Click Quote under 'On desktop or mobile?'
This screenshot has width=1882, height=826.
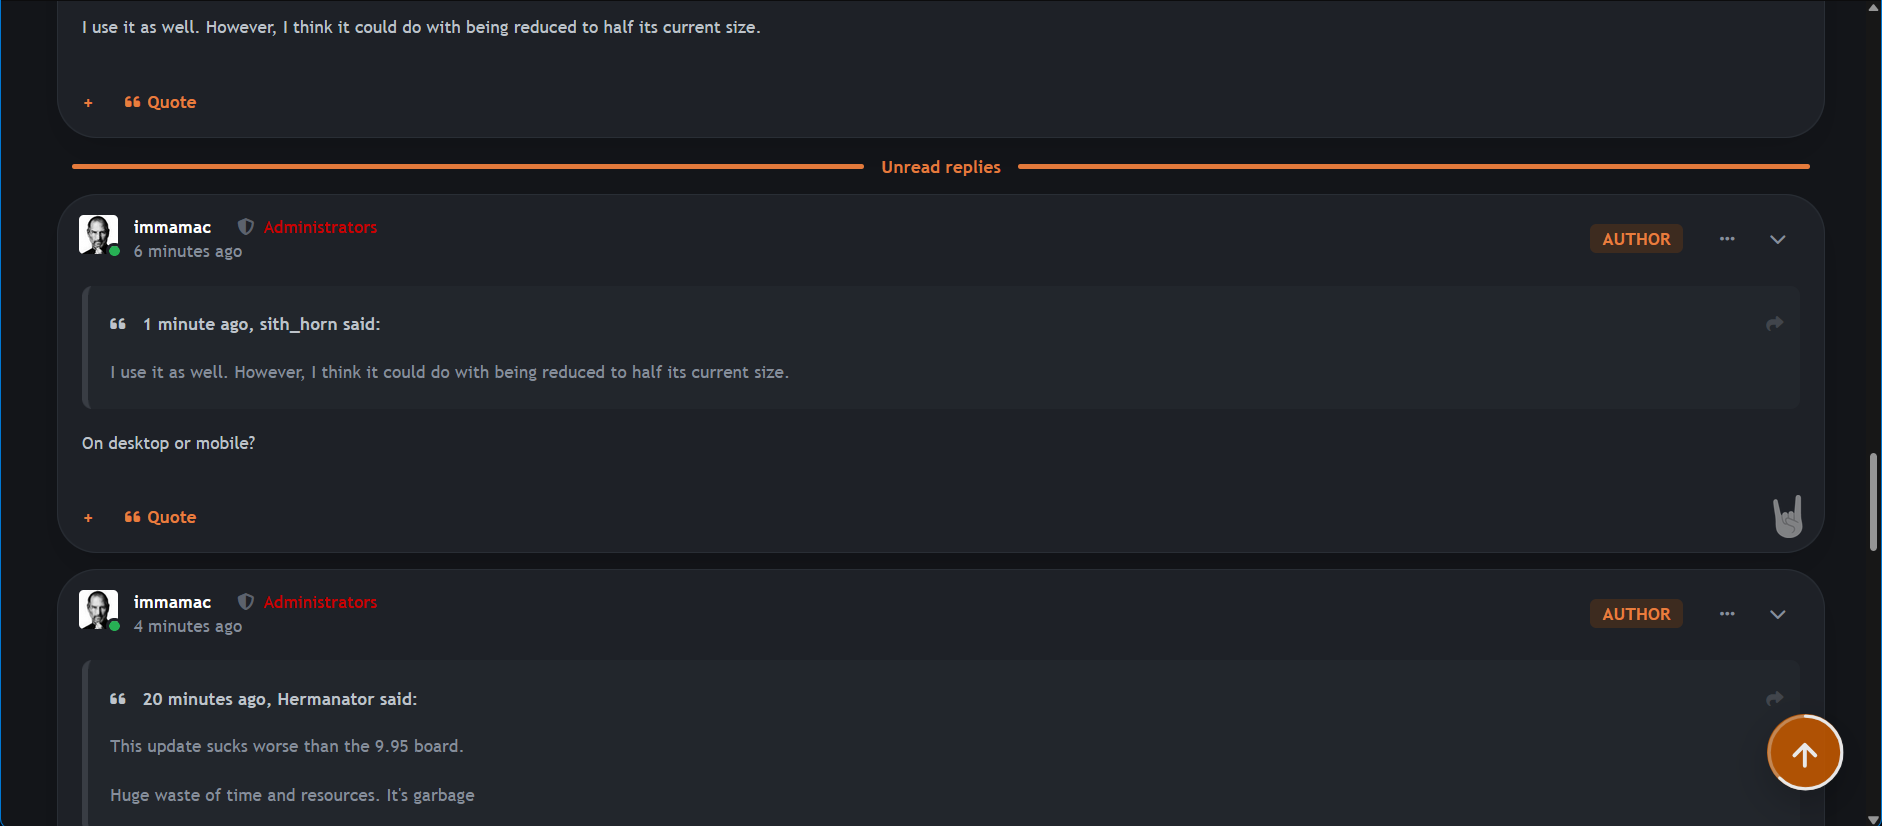160,517
